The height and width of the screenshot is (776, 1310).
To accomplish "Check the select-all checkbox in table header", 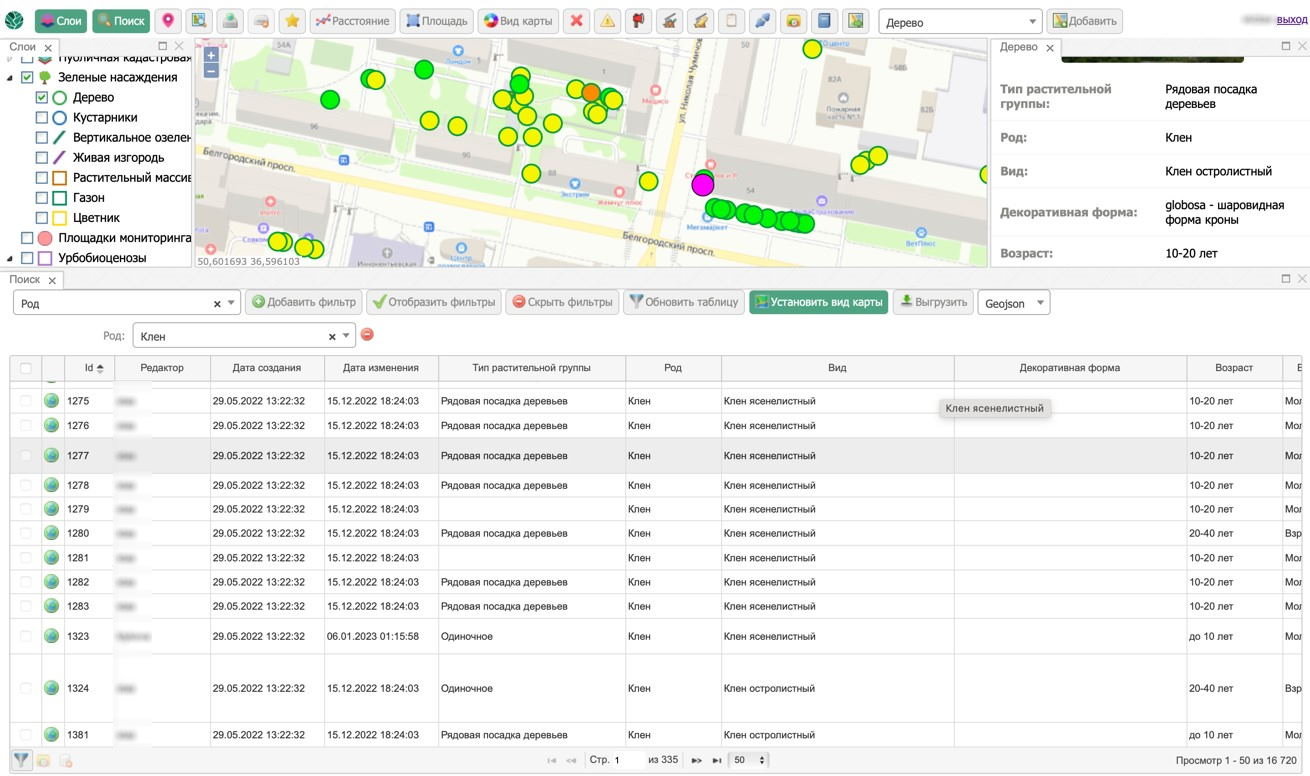I will (26, 368).
